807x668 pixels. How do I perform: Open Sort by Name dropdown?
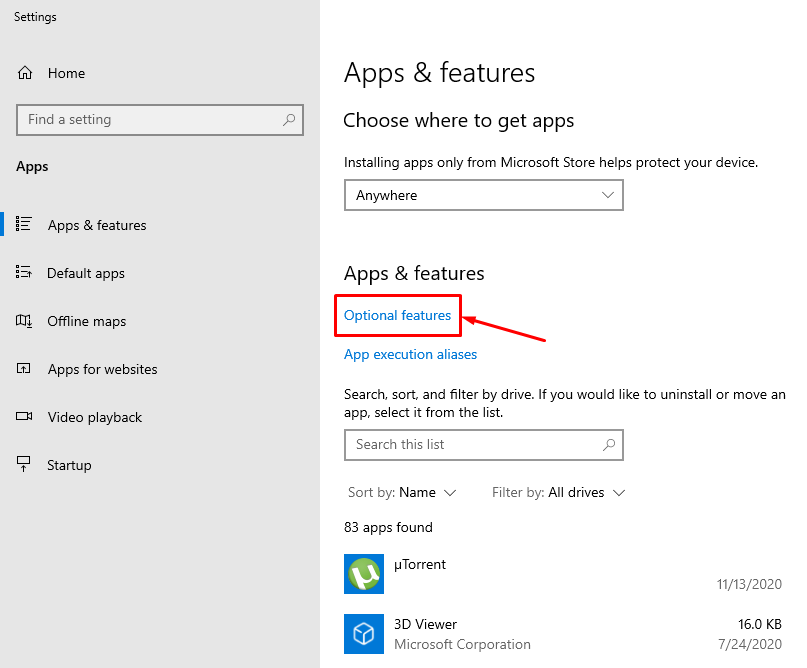tap(402, 493)
